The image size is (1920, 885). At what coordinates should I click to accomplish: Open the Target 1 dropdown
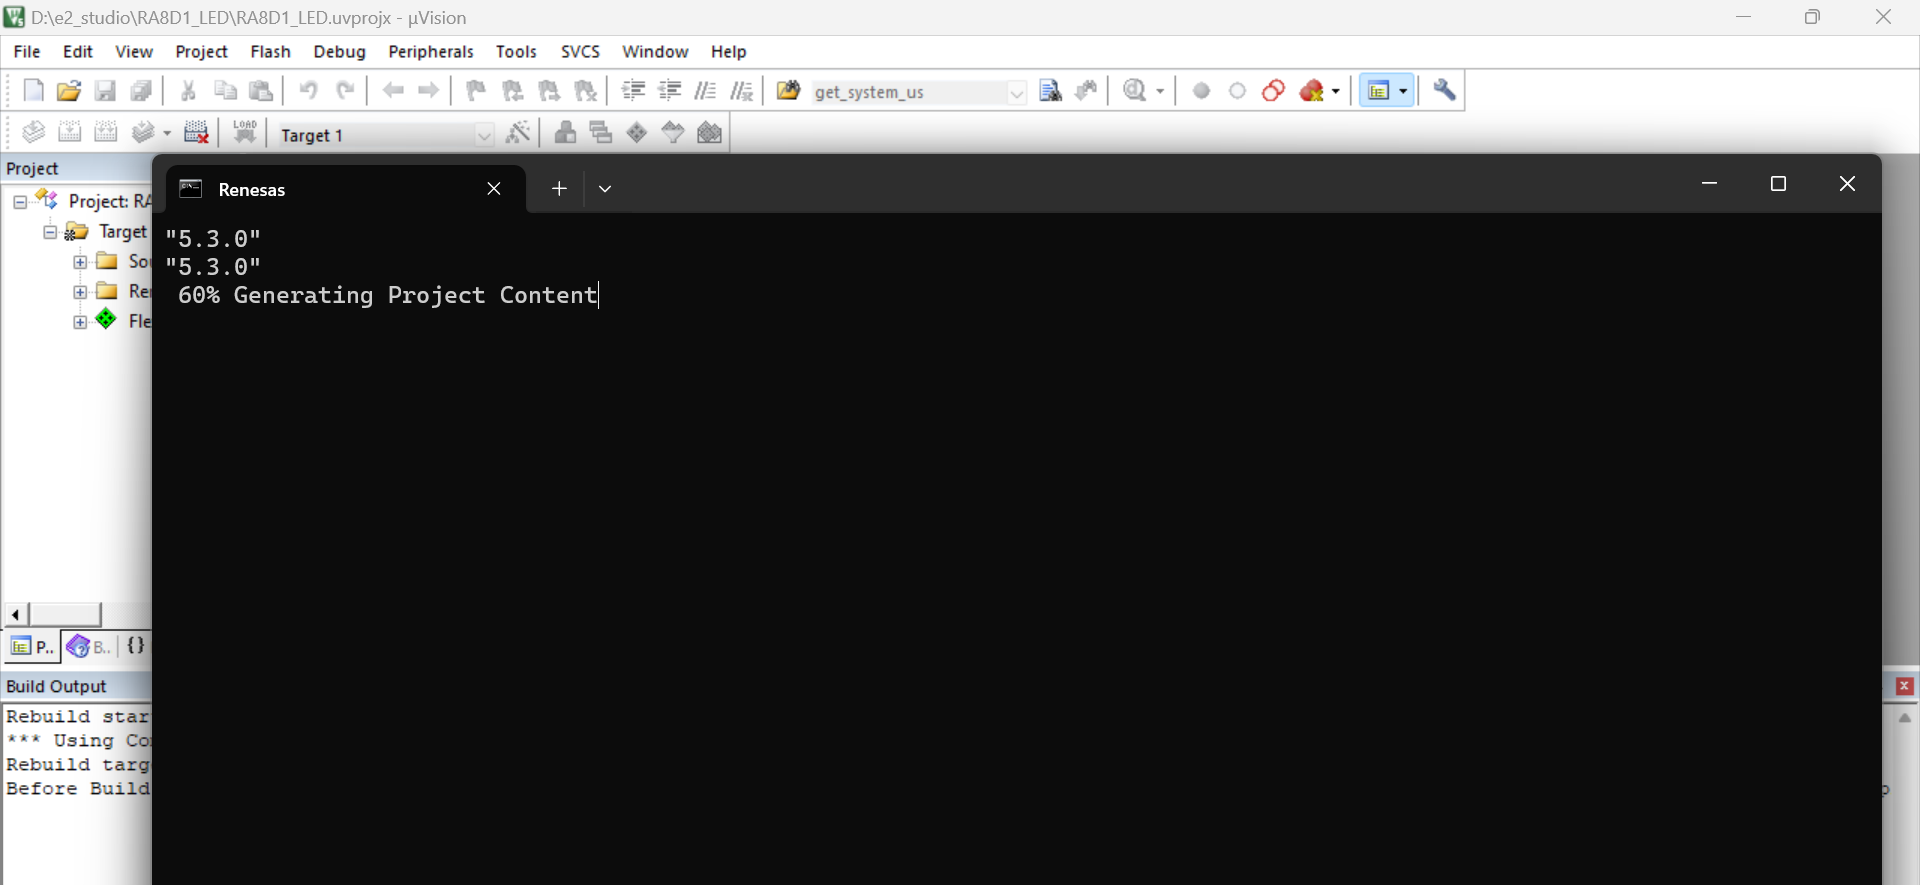(485, 135)
